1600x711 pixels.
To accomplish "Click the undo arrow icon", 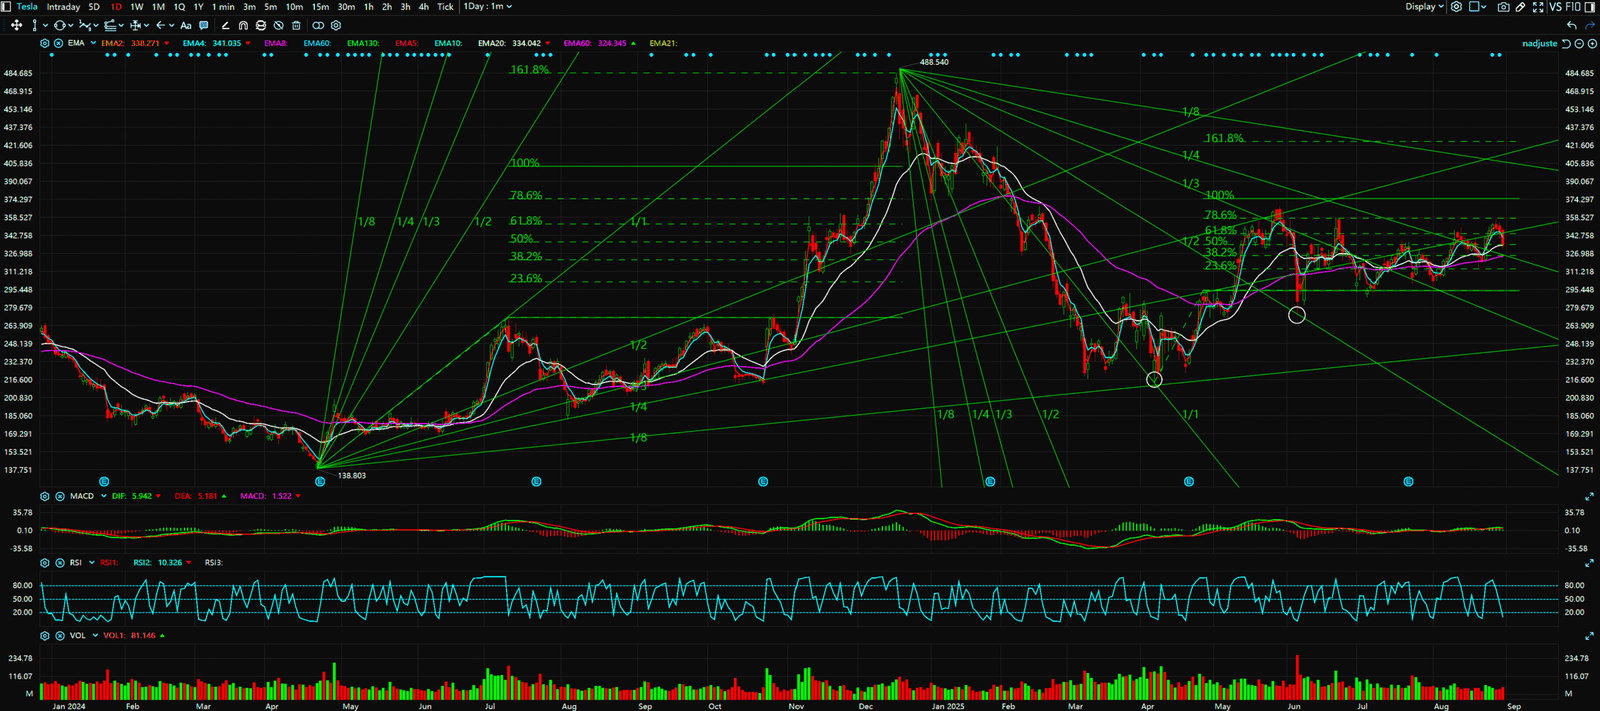I will pos(1572,25).
